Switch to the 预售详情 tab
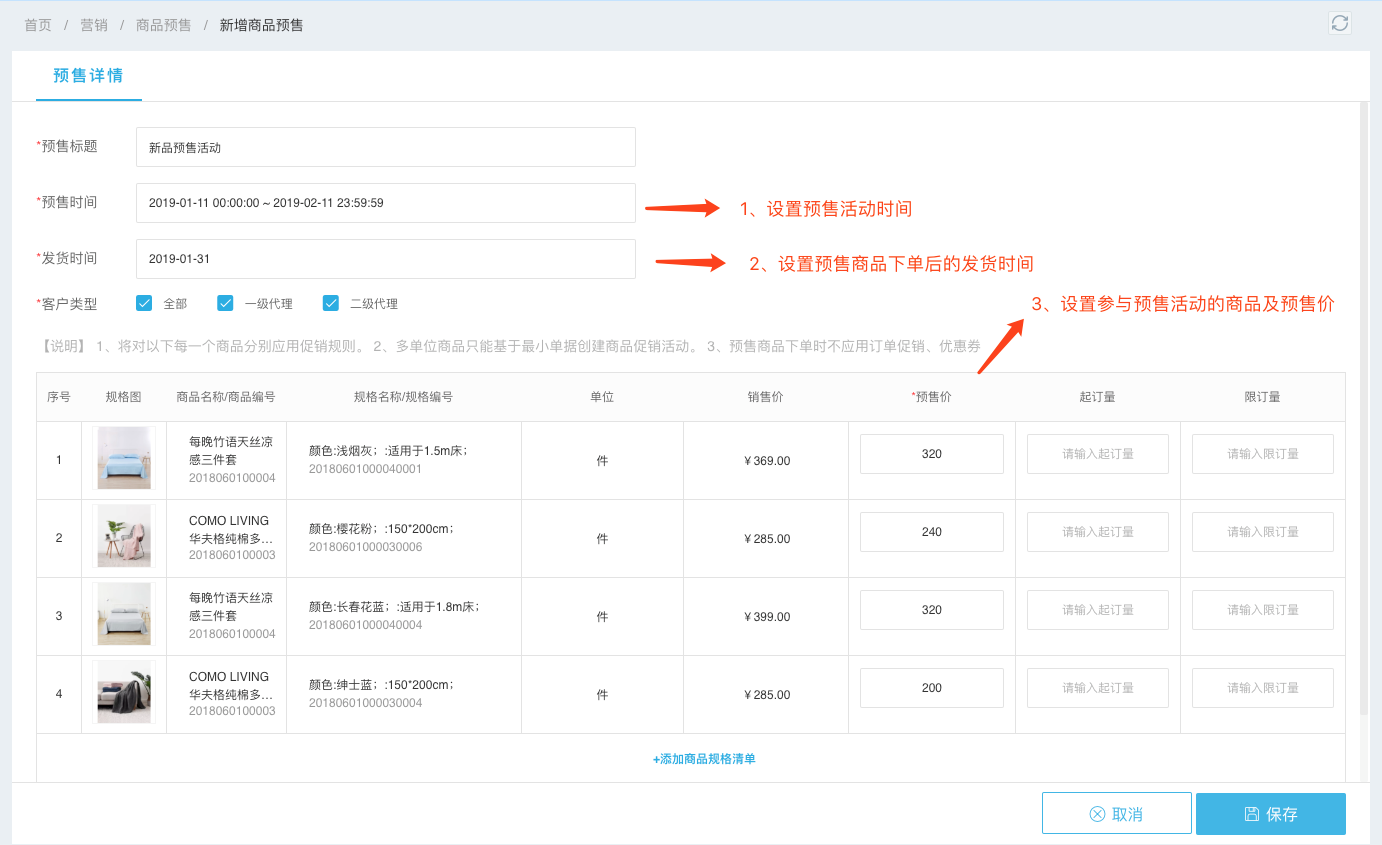Image resolution: width=1382 pixels, height=845 pixels. pos(88,76)
